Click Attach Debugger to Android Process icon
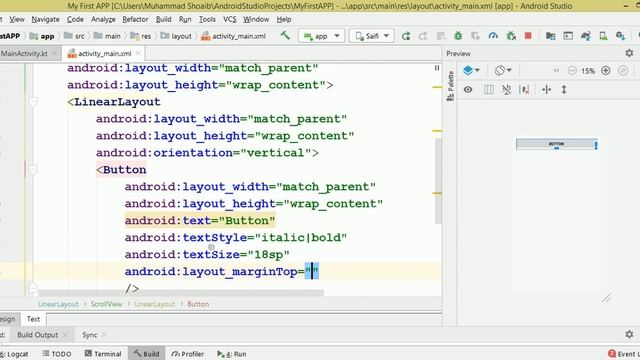Screen dimensions: 640x360 [511, 36]
